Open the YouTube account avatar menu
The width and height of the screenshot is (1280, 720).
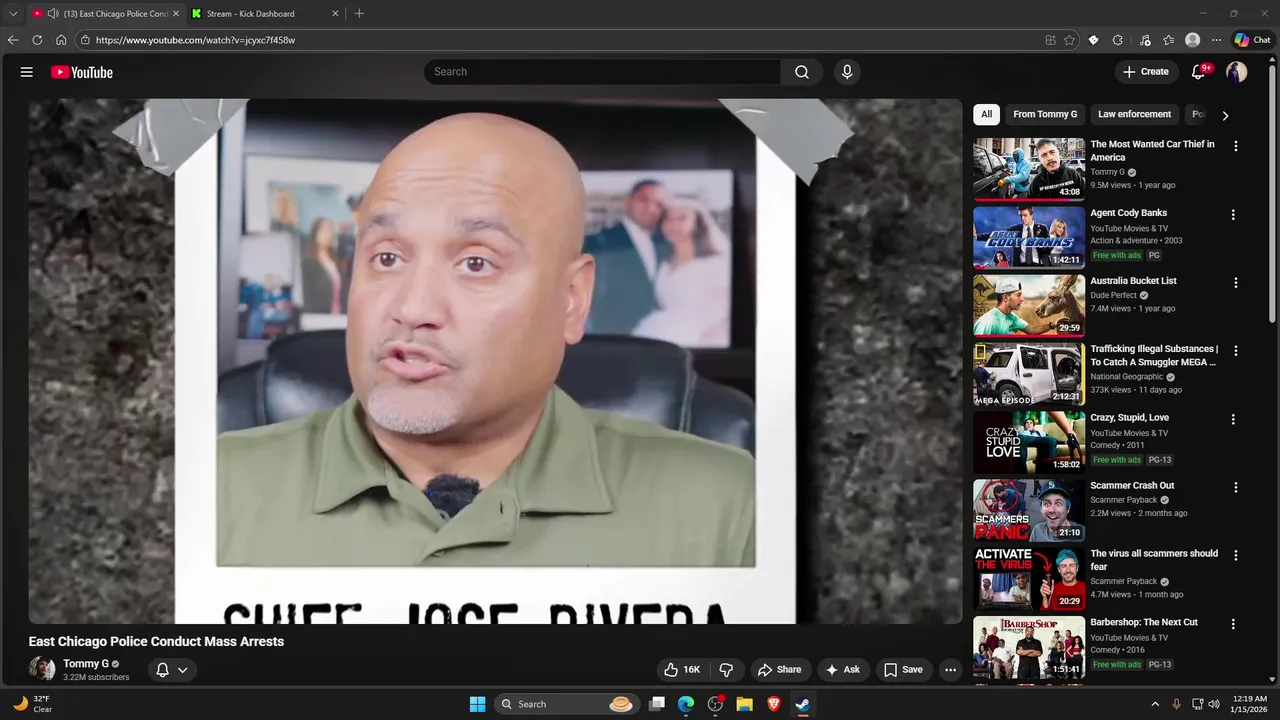(1237, 72)
